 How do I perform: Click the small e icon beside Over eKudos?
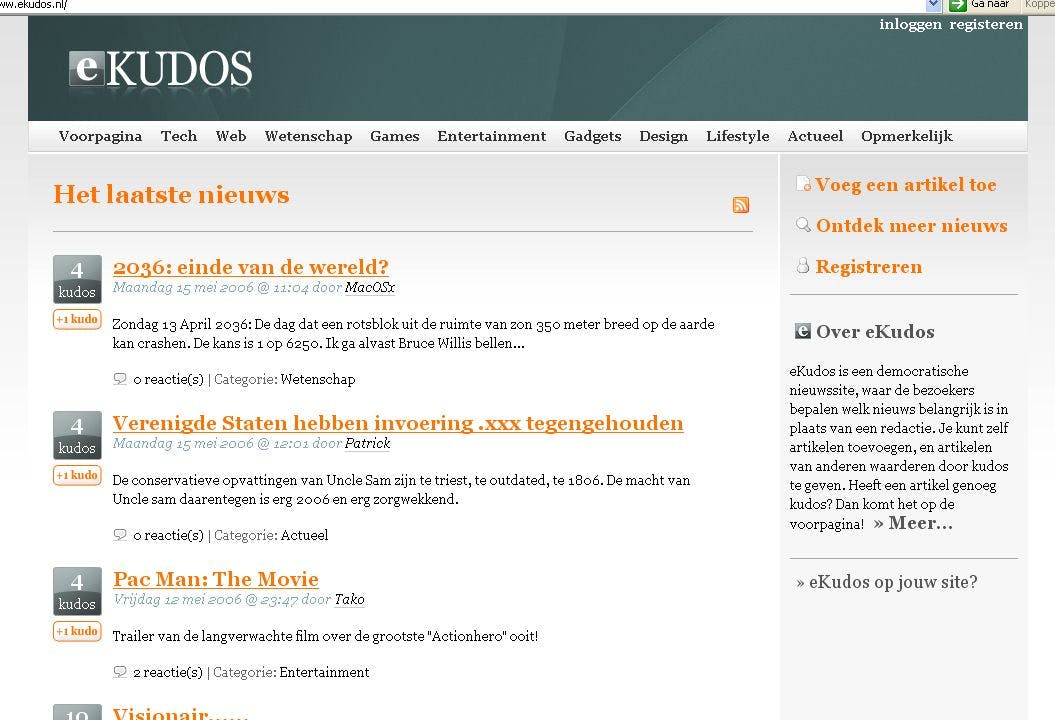803,331
